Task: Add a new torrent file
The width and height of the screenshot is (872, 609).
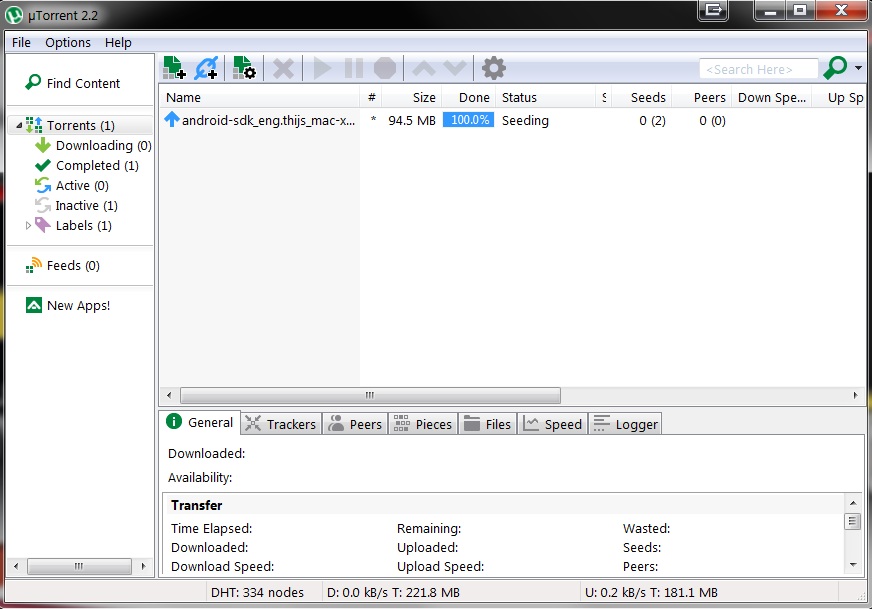Action: [x=174, y=68]
